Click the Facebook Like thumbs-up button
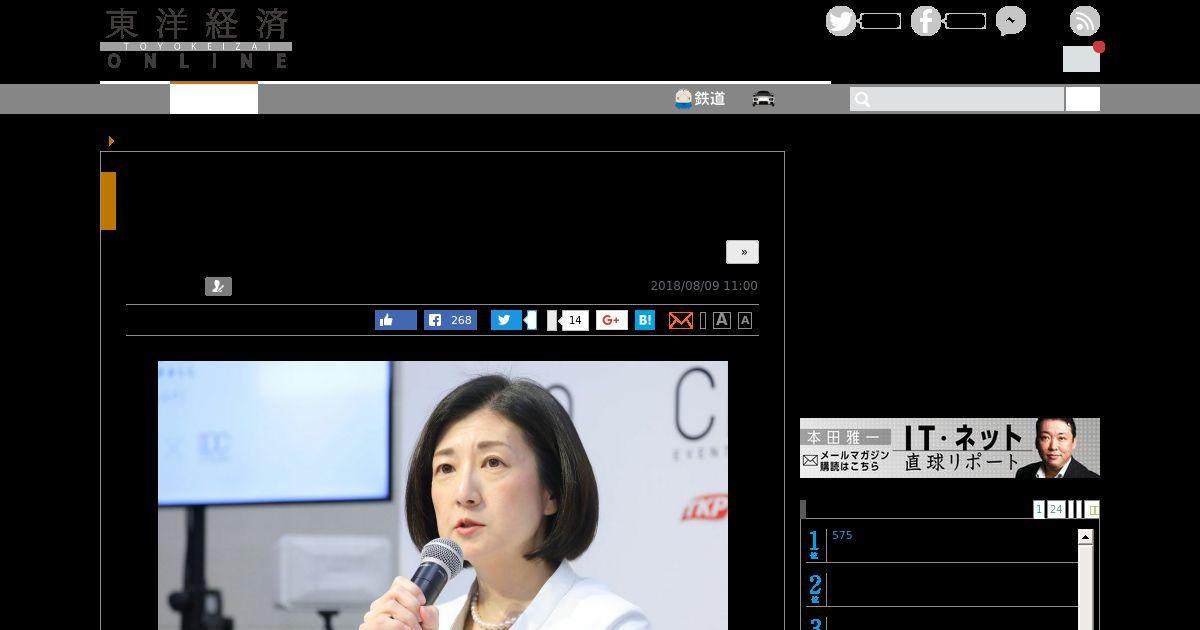The image size is (1200, 630). click(396, 320)
